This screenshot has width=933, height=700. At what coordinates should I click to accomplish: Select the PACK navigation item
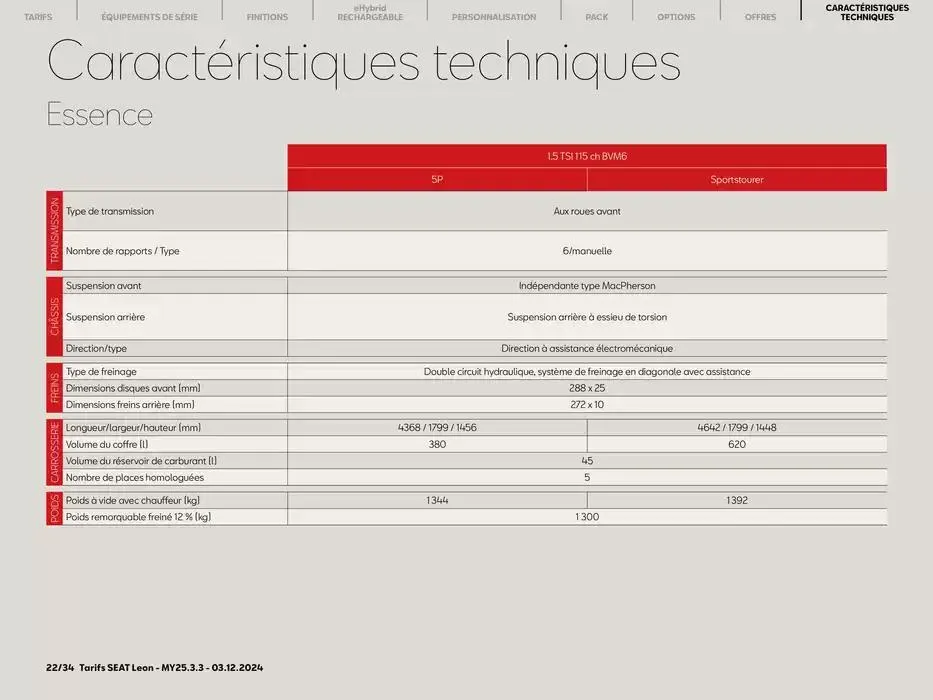(x=596, y=16)
